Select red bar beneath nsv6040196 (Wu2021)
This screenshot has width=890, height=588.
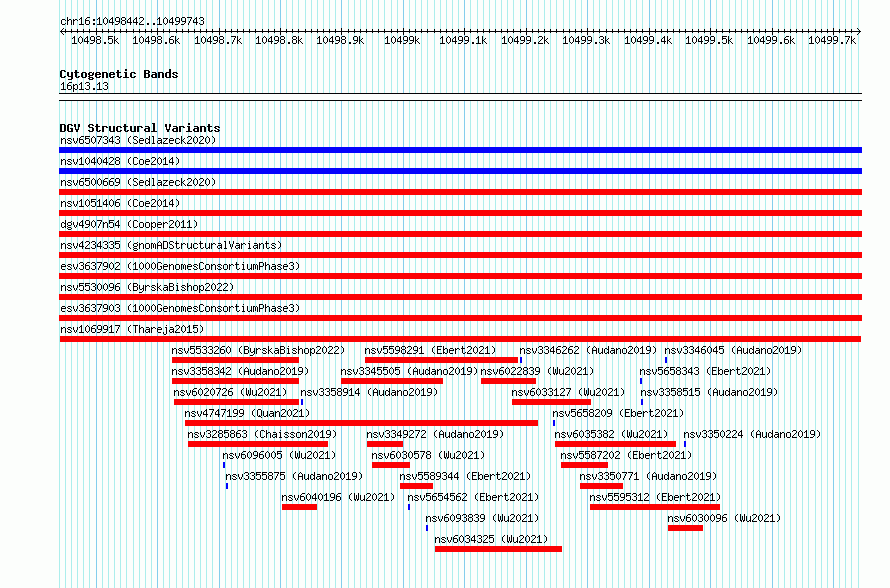coord(299,507)
